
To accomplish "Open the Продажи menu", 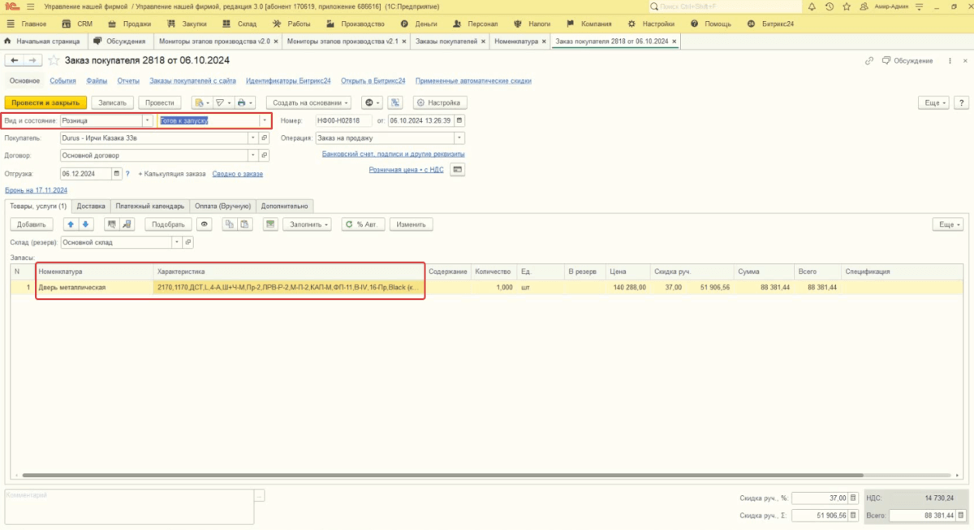I will (130, 24).
